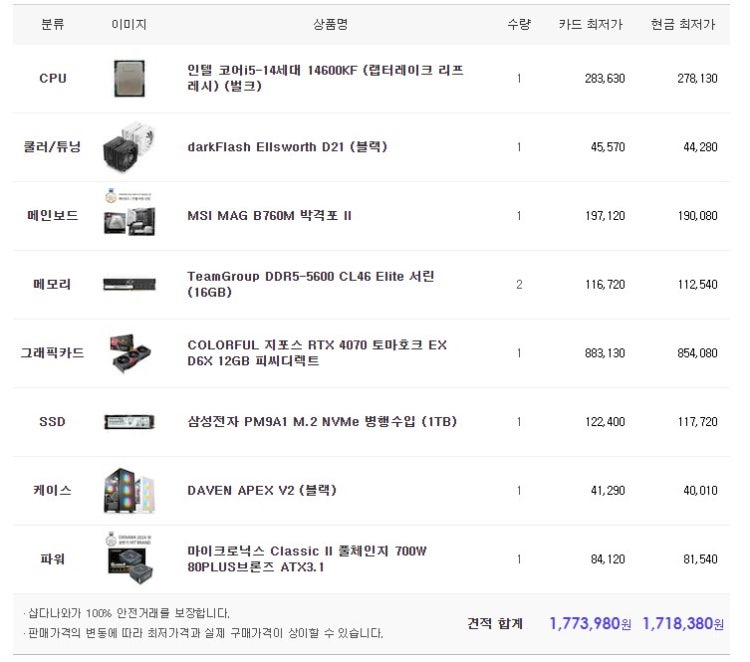Open the MSI MAG B760M 박격포 II link

[269, 216]
